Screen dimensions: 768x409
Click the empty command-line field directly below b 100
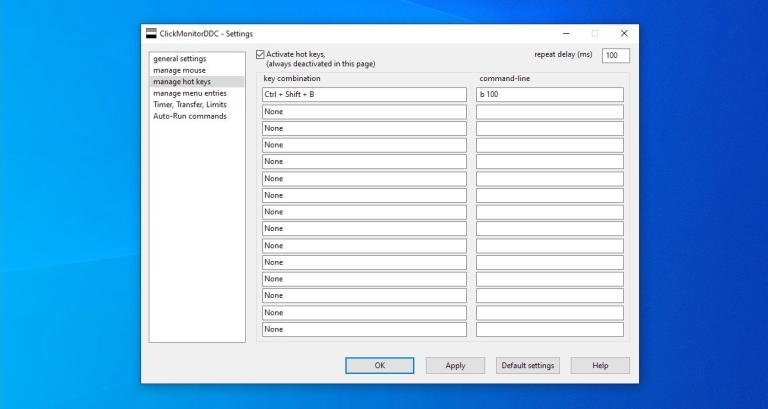[x=550, y=112]
